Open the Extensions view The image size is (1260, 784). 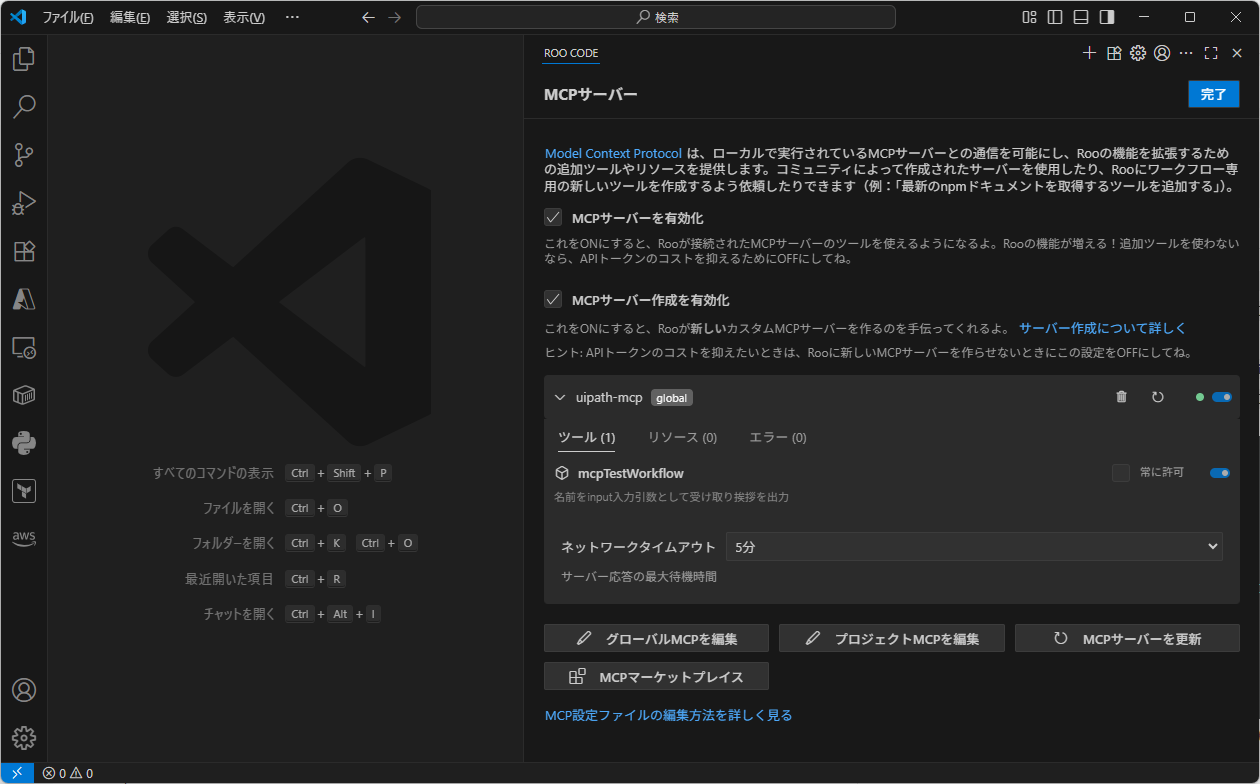tap(24, 251)
